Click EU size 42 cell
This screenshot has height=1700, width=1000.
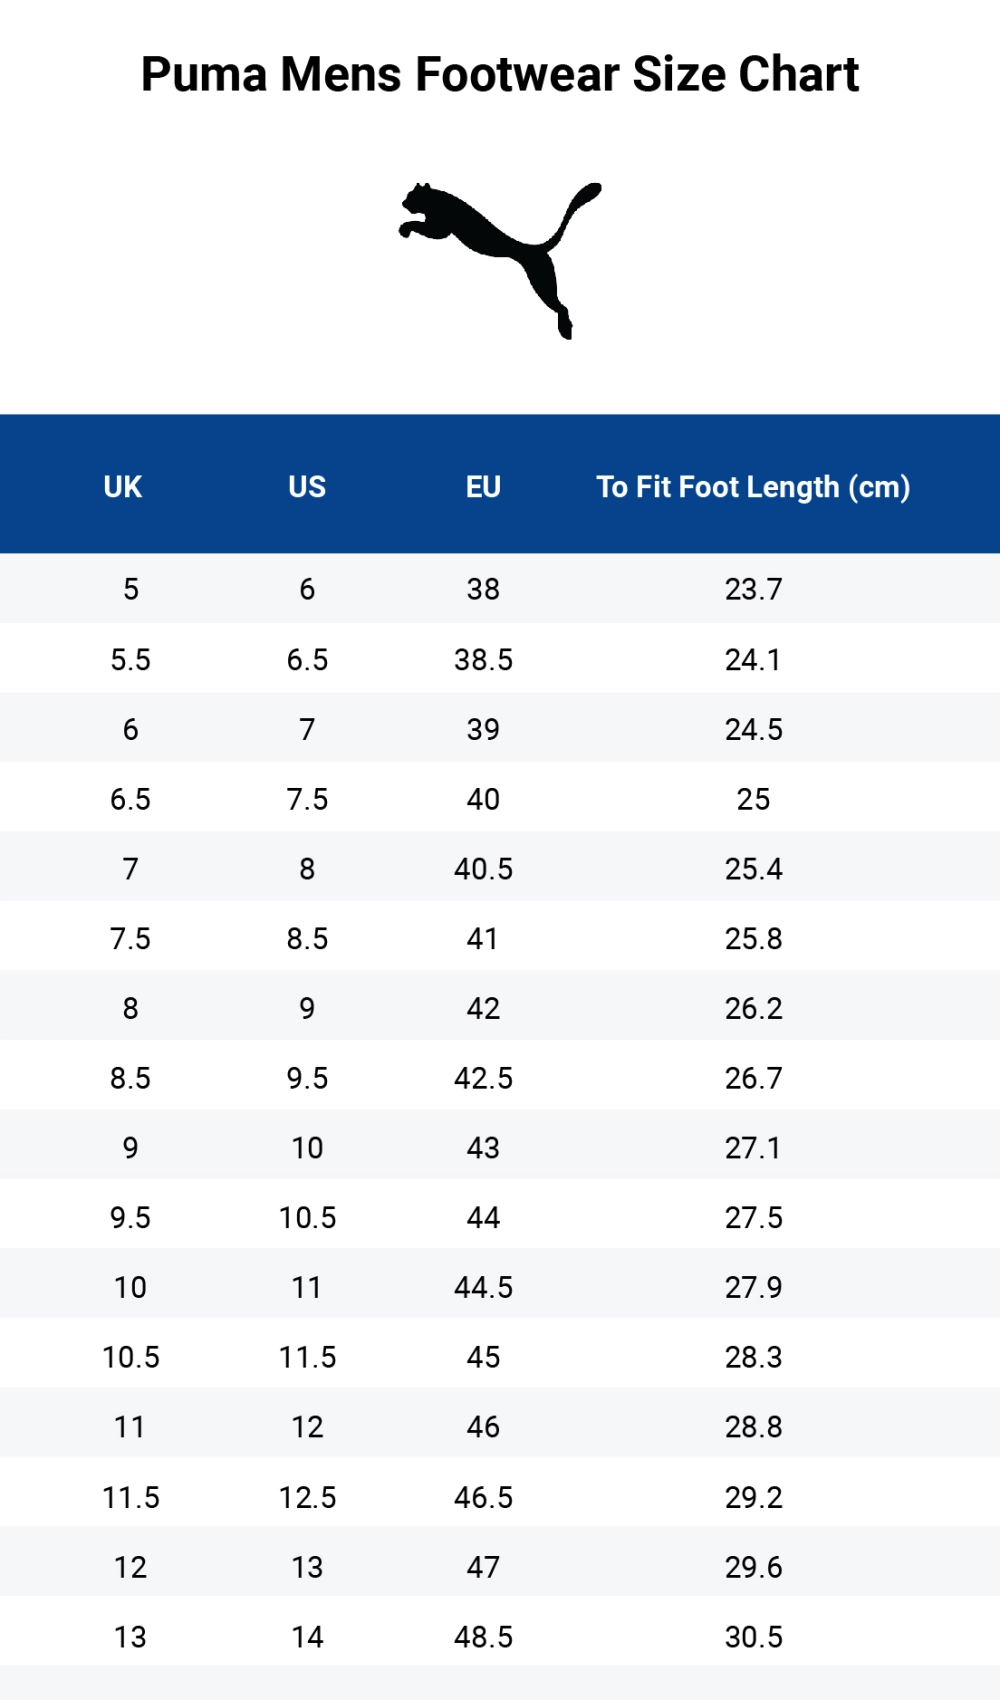pyautogui.click(x=483, y=1009)
